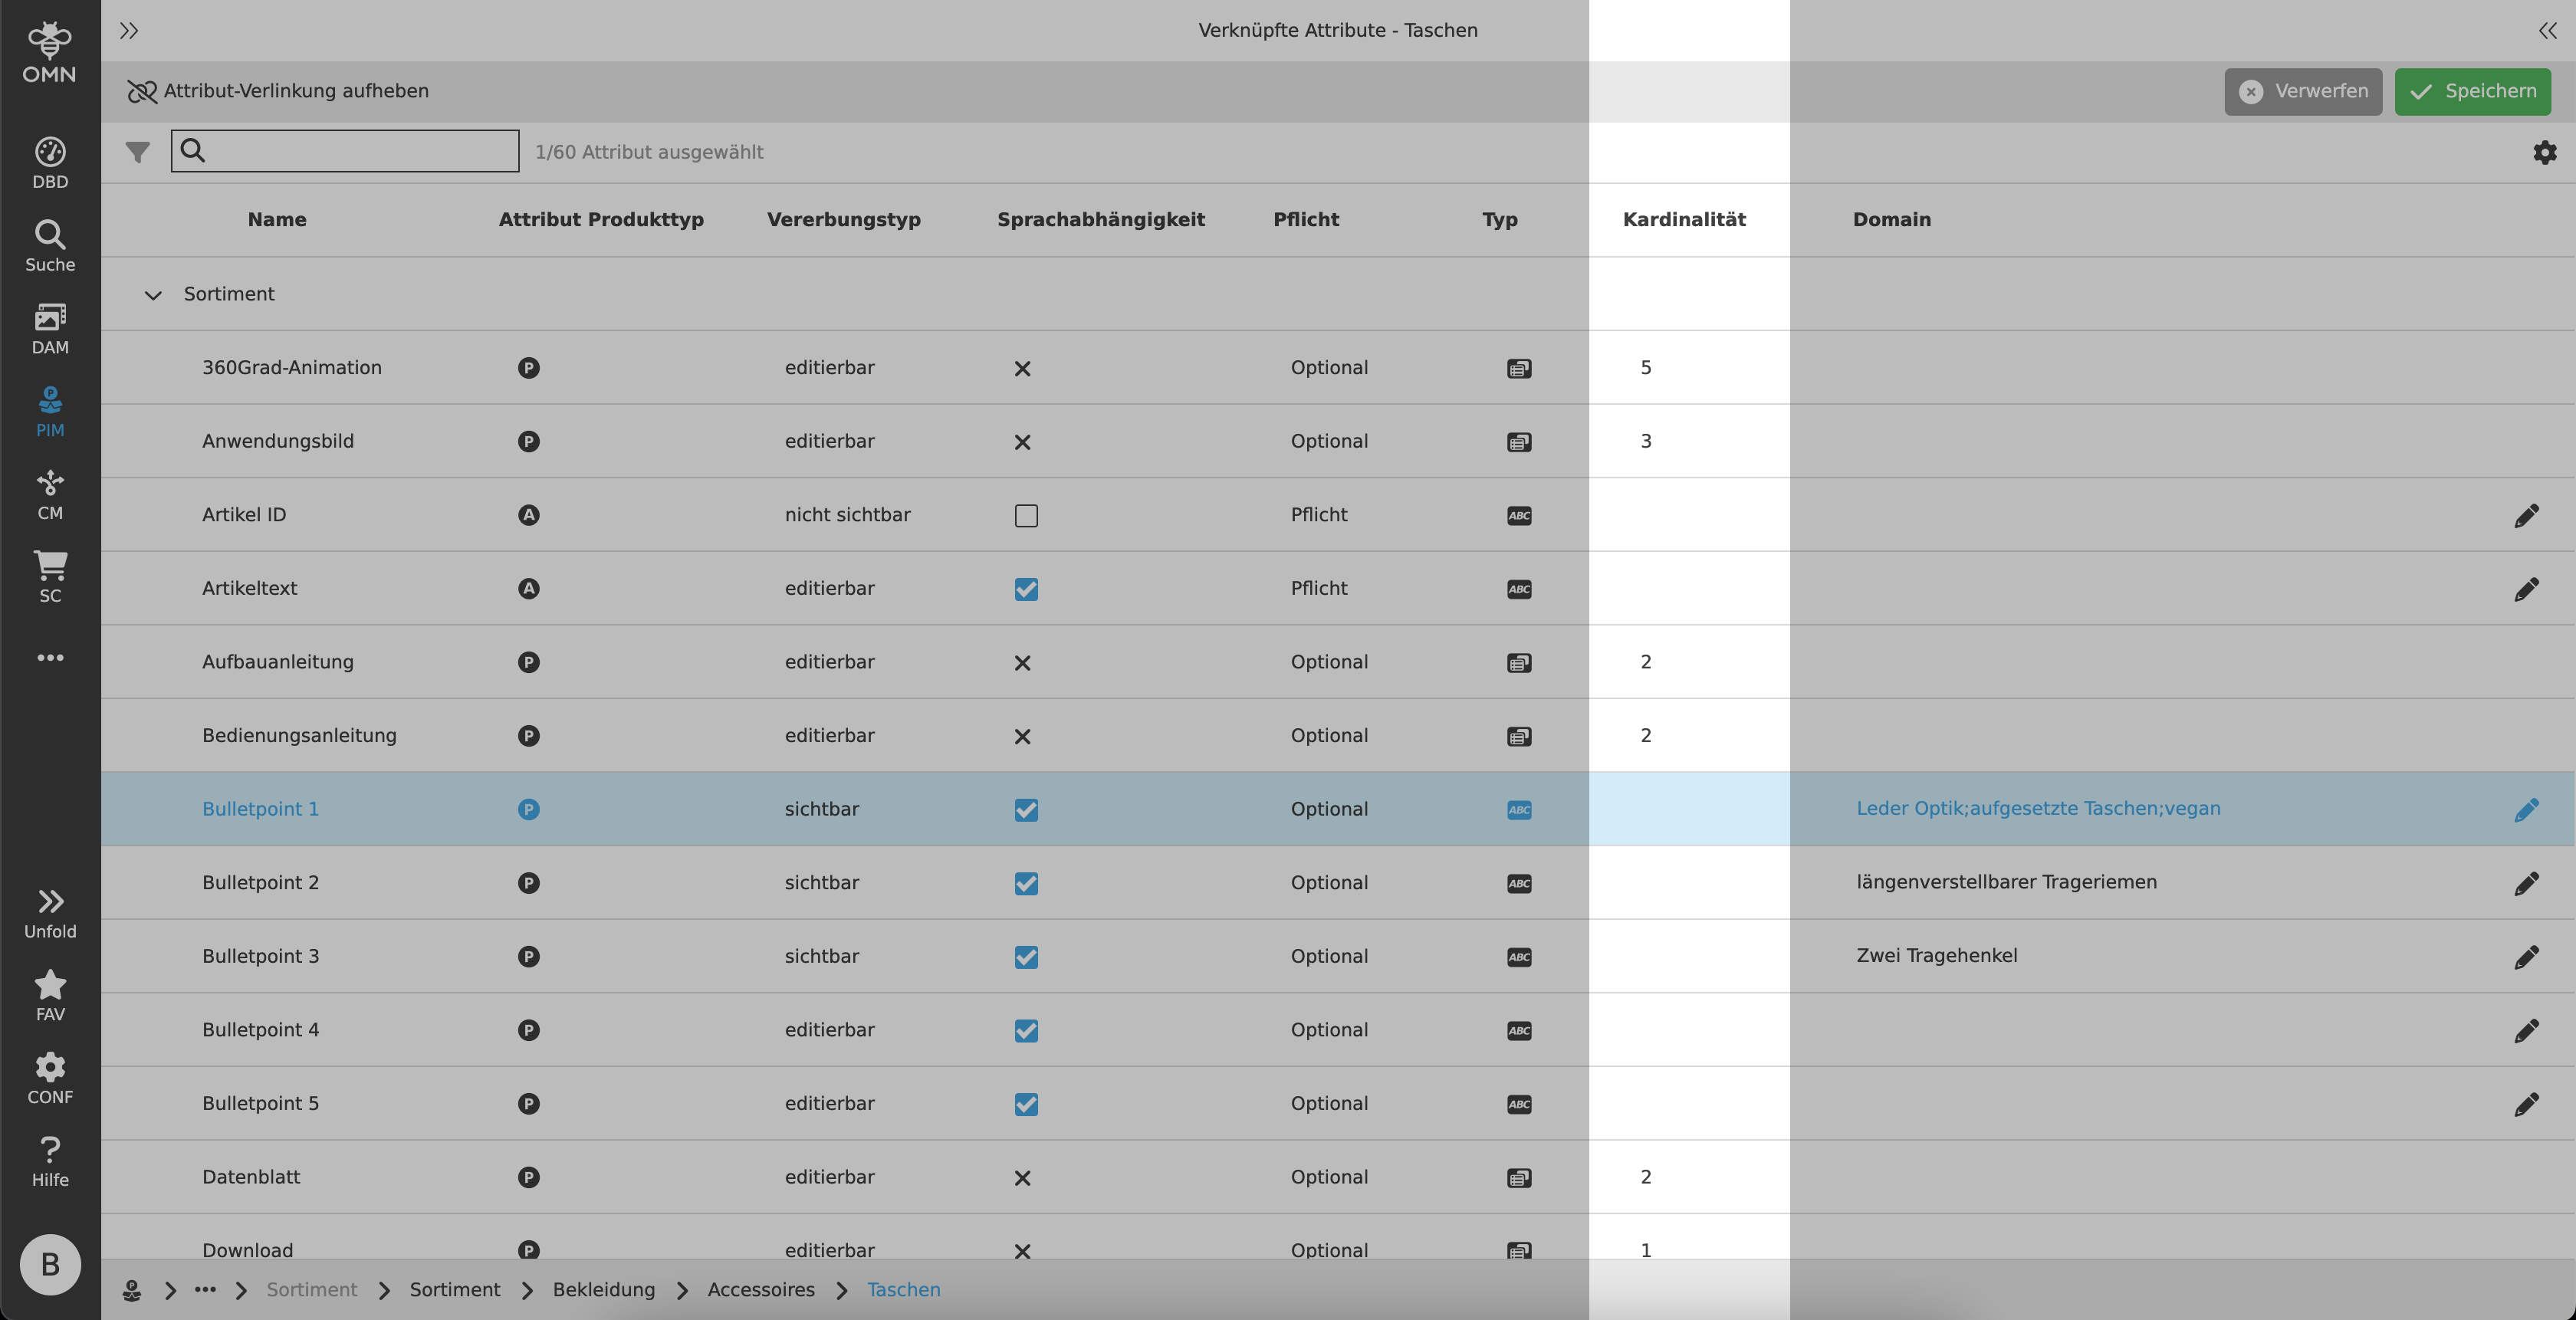
Task: Check Artikel ID Sprachabhängigkeit checkbox
Action: [1026, 516]
